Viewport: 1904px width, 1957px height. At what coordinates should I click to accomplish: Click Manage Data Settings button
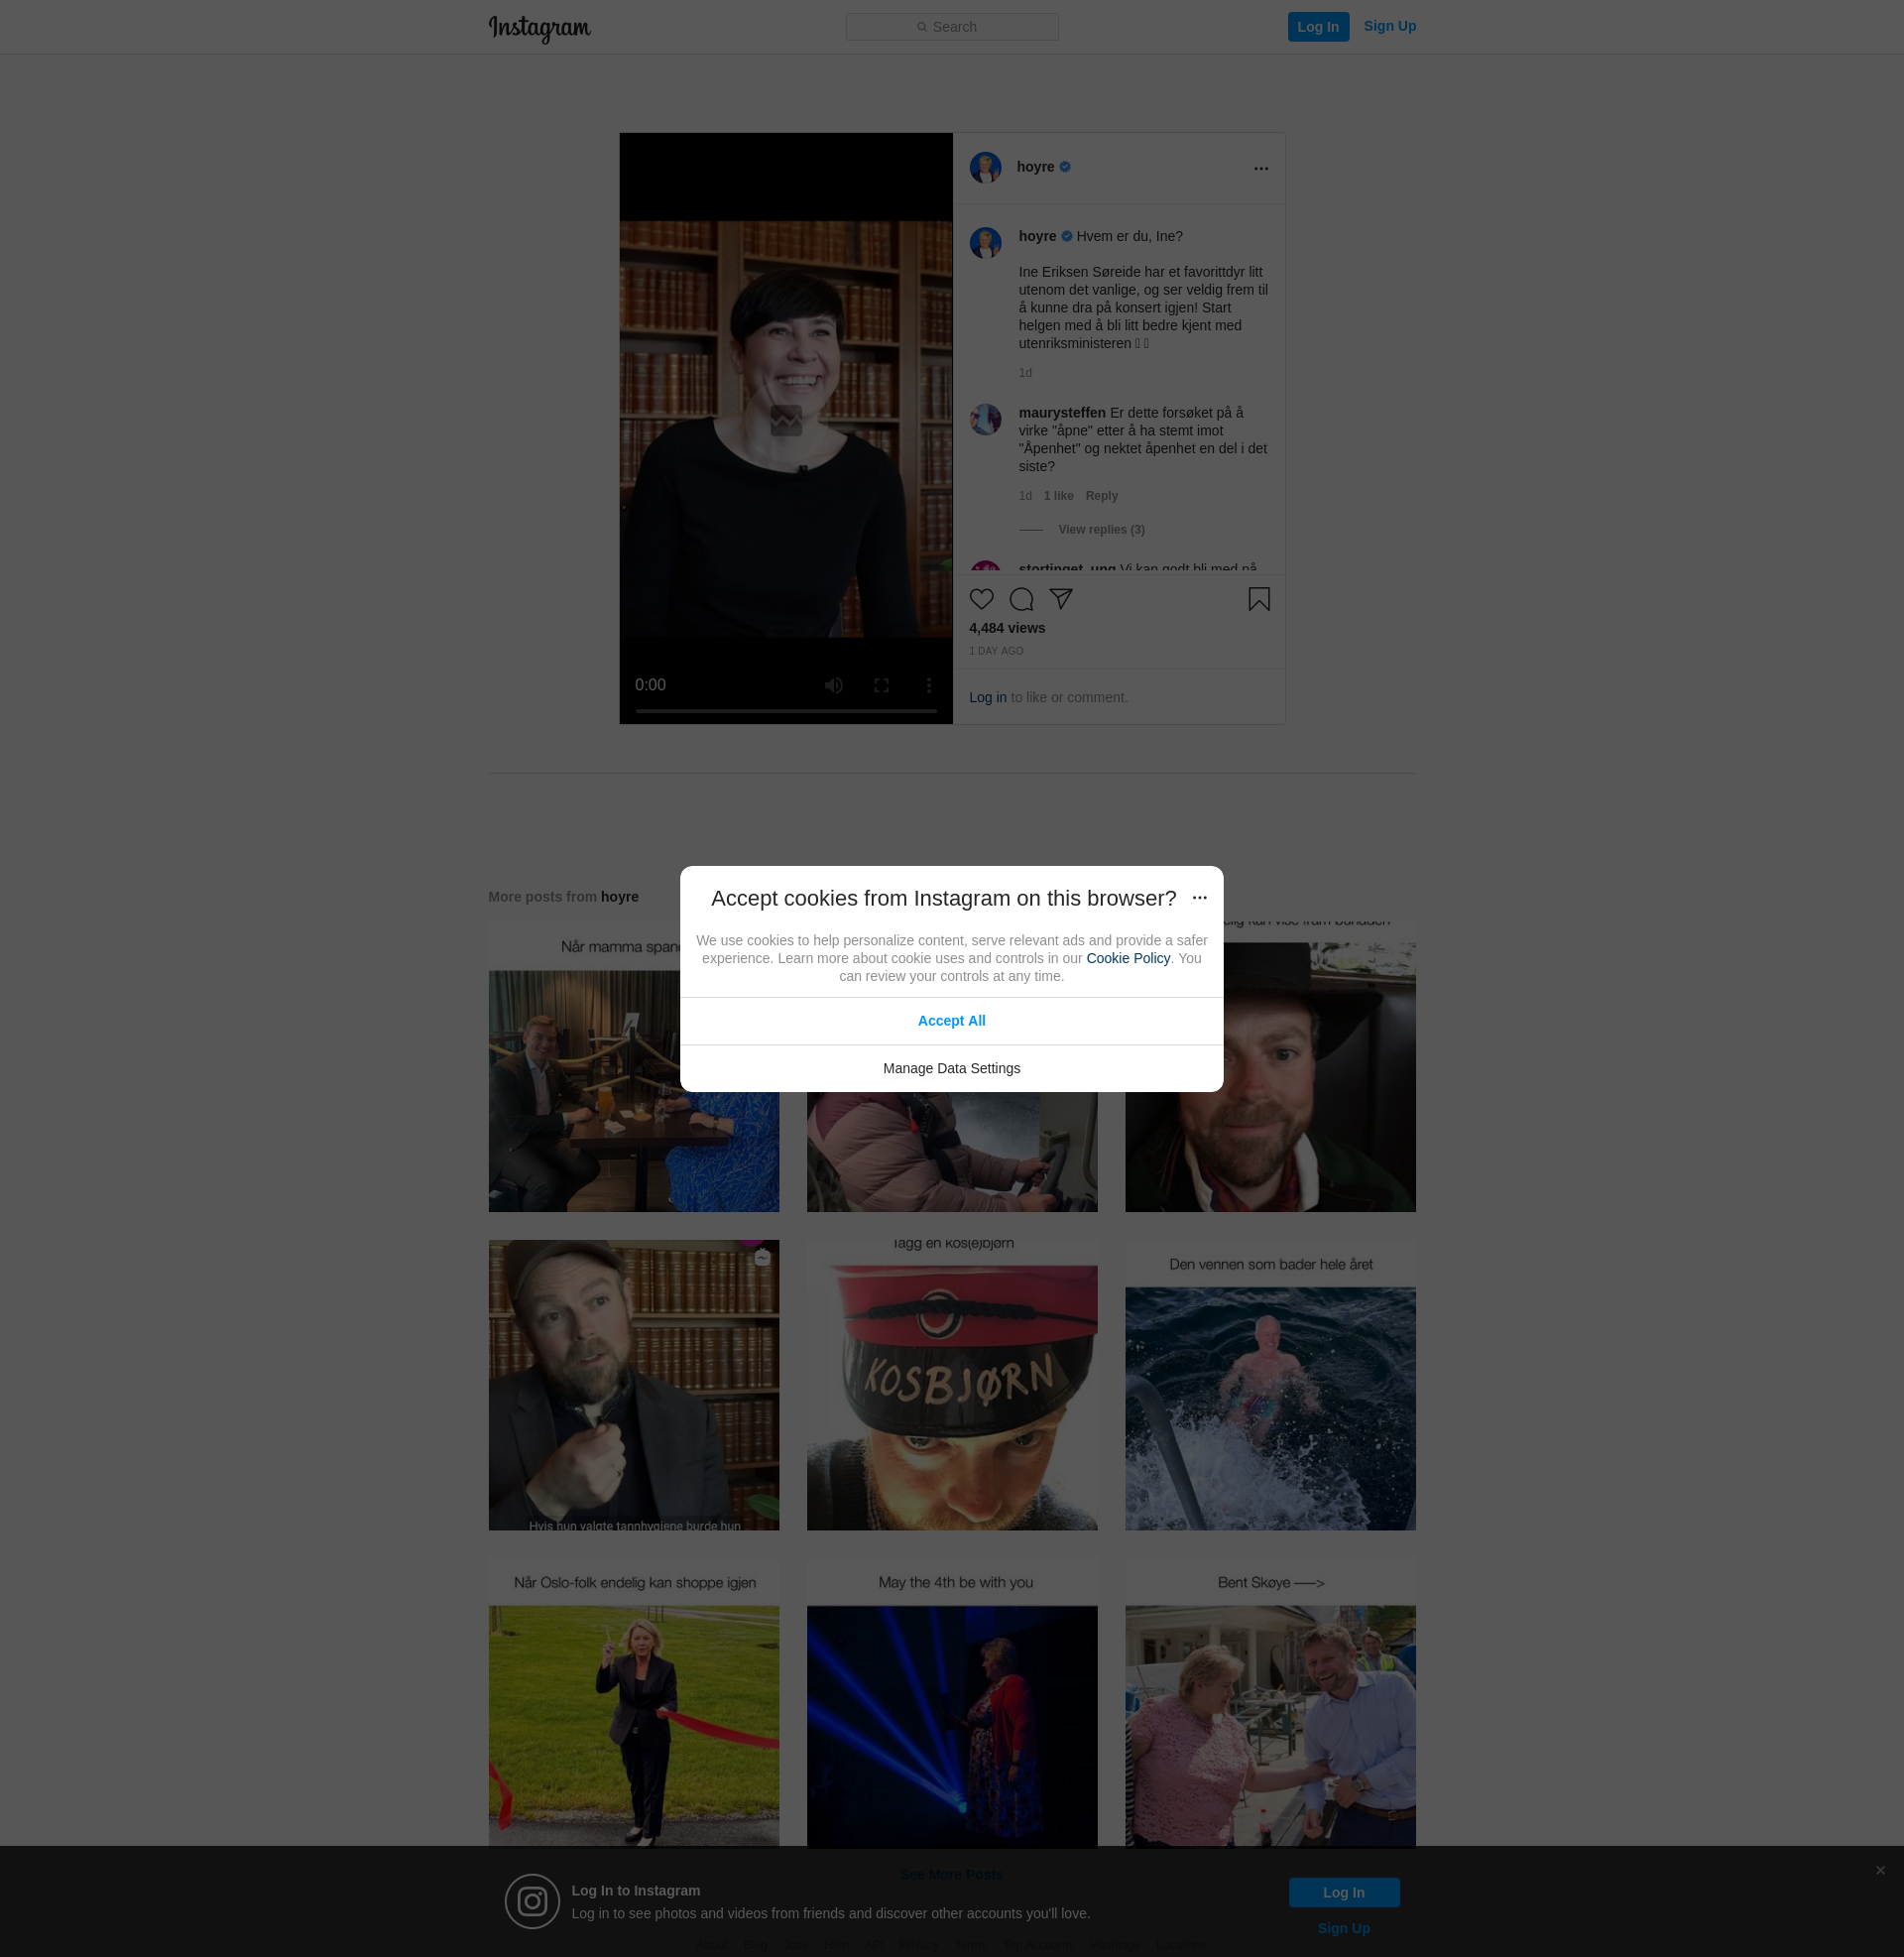click(x=951, y=1069)
